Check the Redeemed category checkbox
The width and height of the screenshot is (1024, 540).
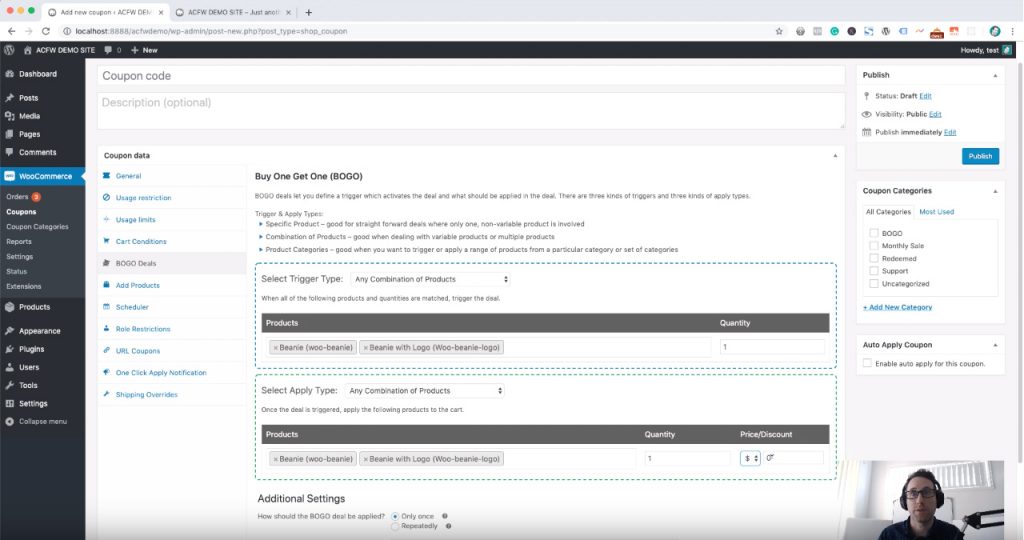click(874, 258)
